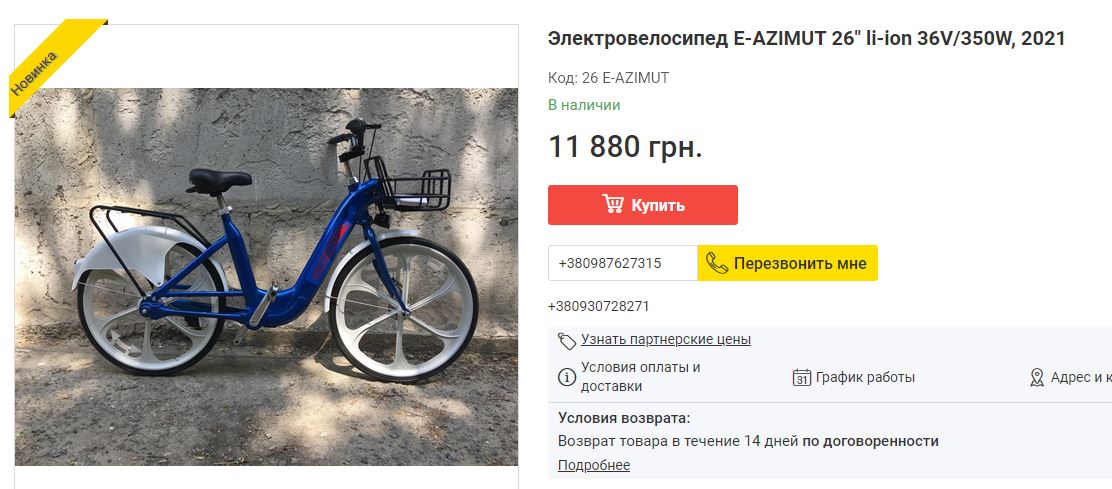The width and height of the screenshot is (1112, 489).
Task: Click the map pin address icon
Action: pos(1037,377)
